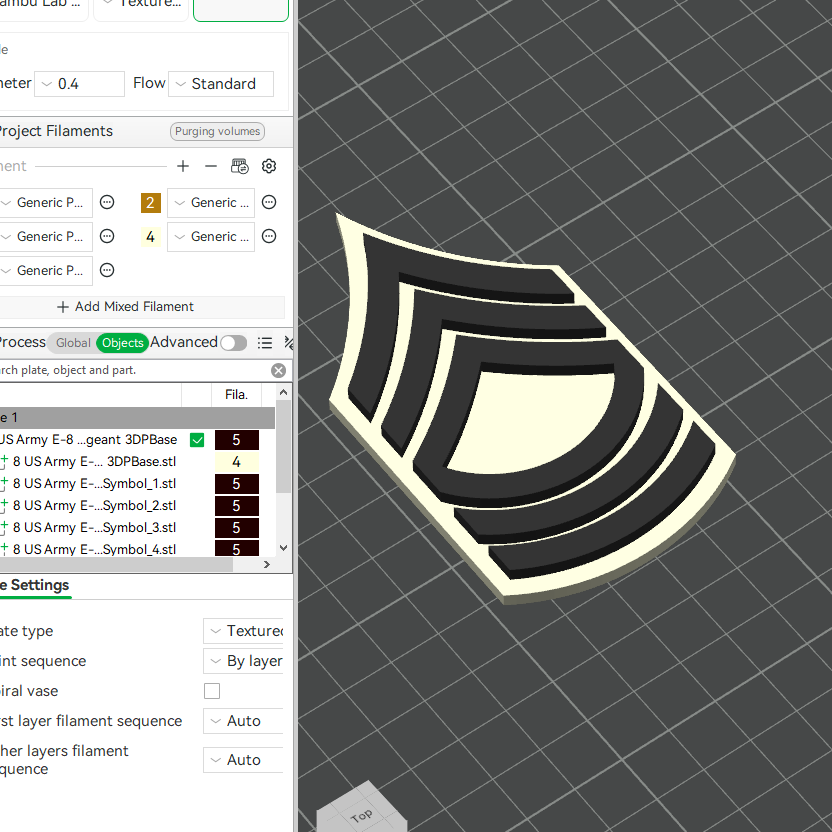Click the Fila. column header
Image resolution: width=832 pixels, height=832 pixels.
point(236,395)
